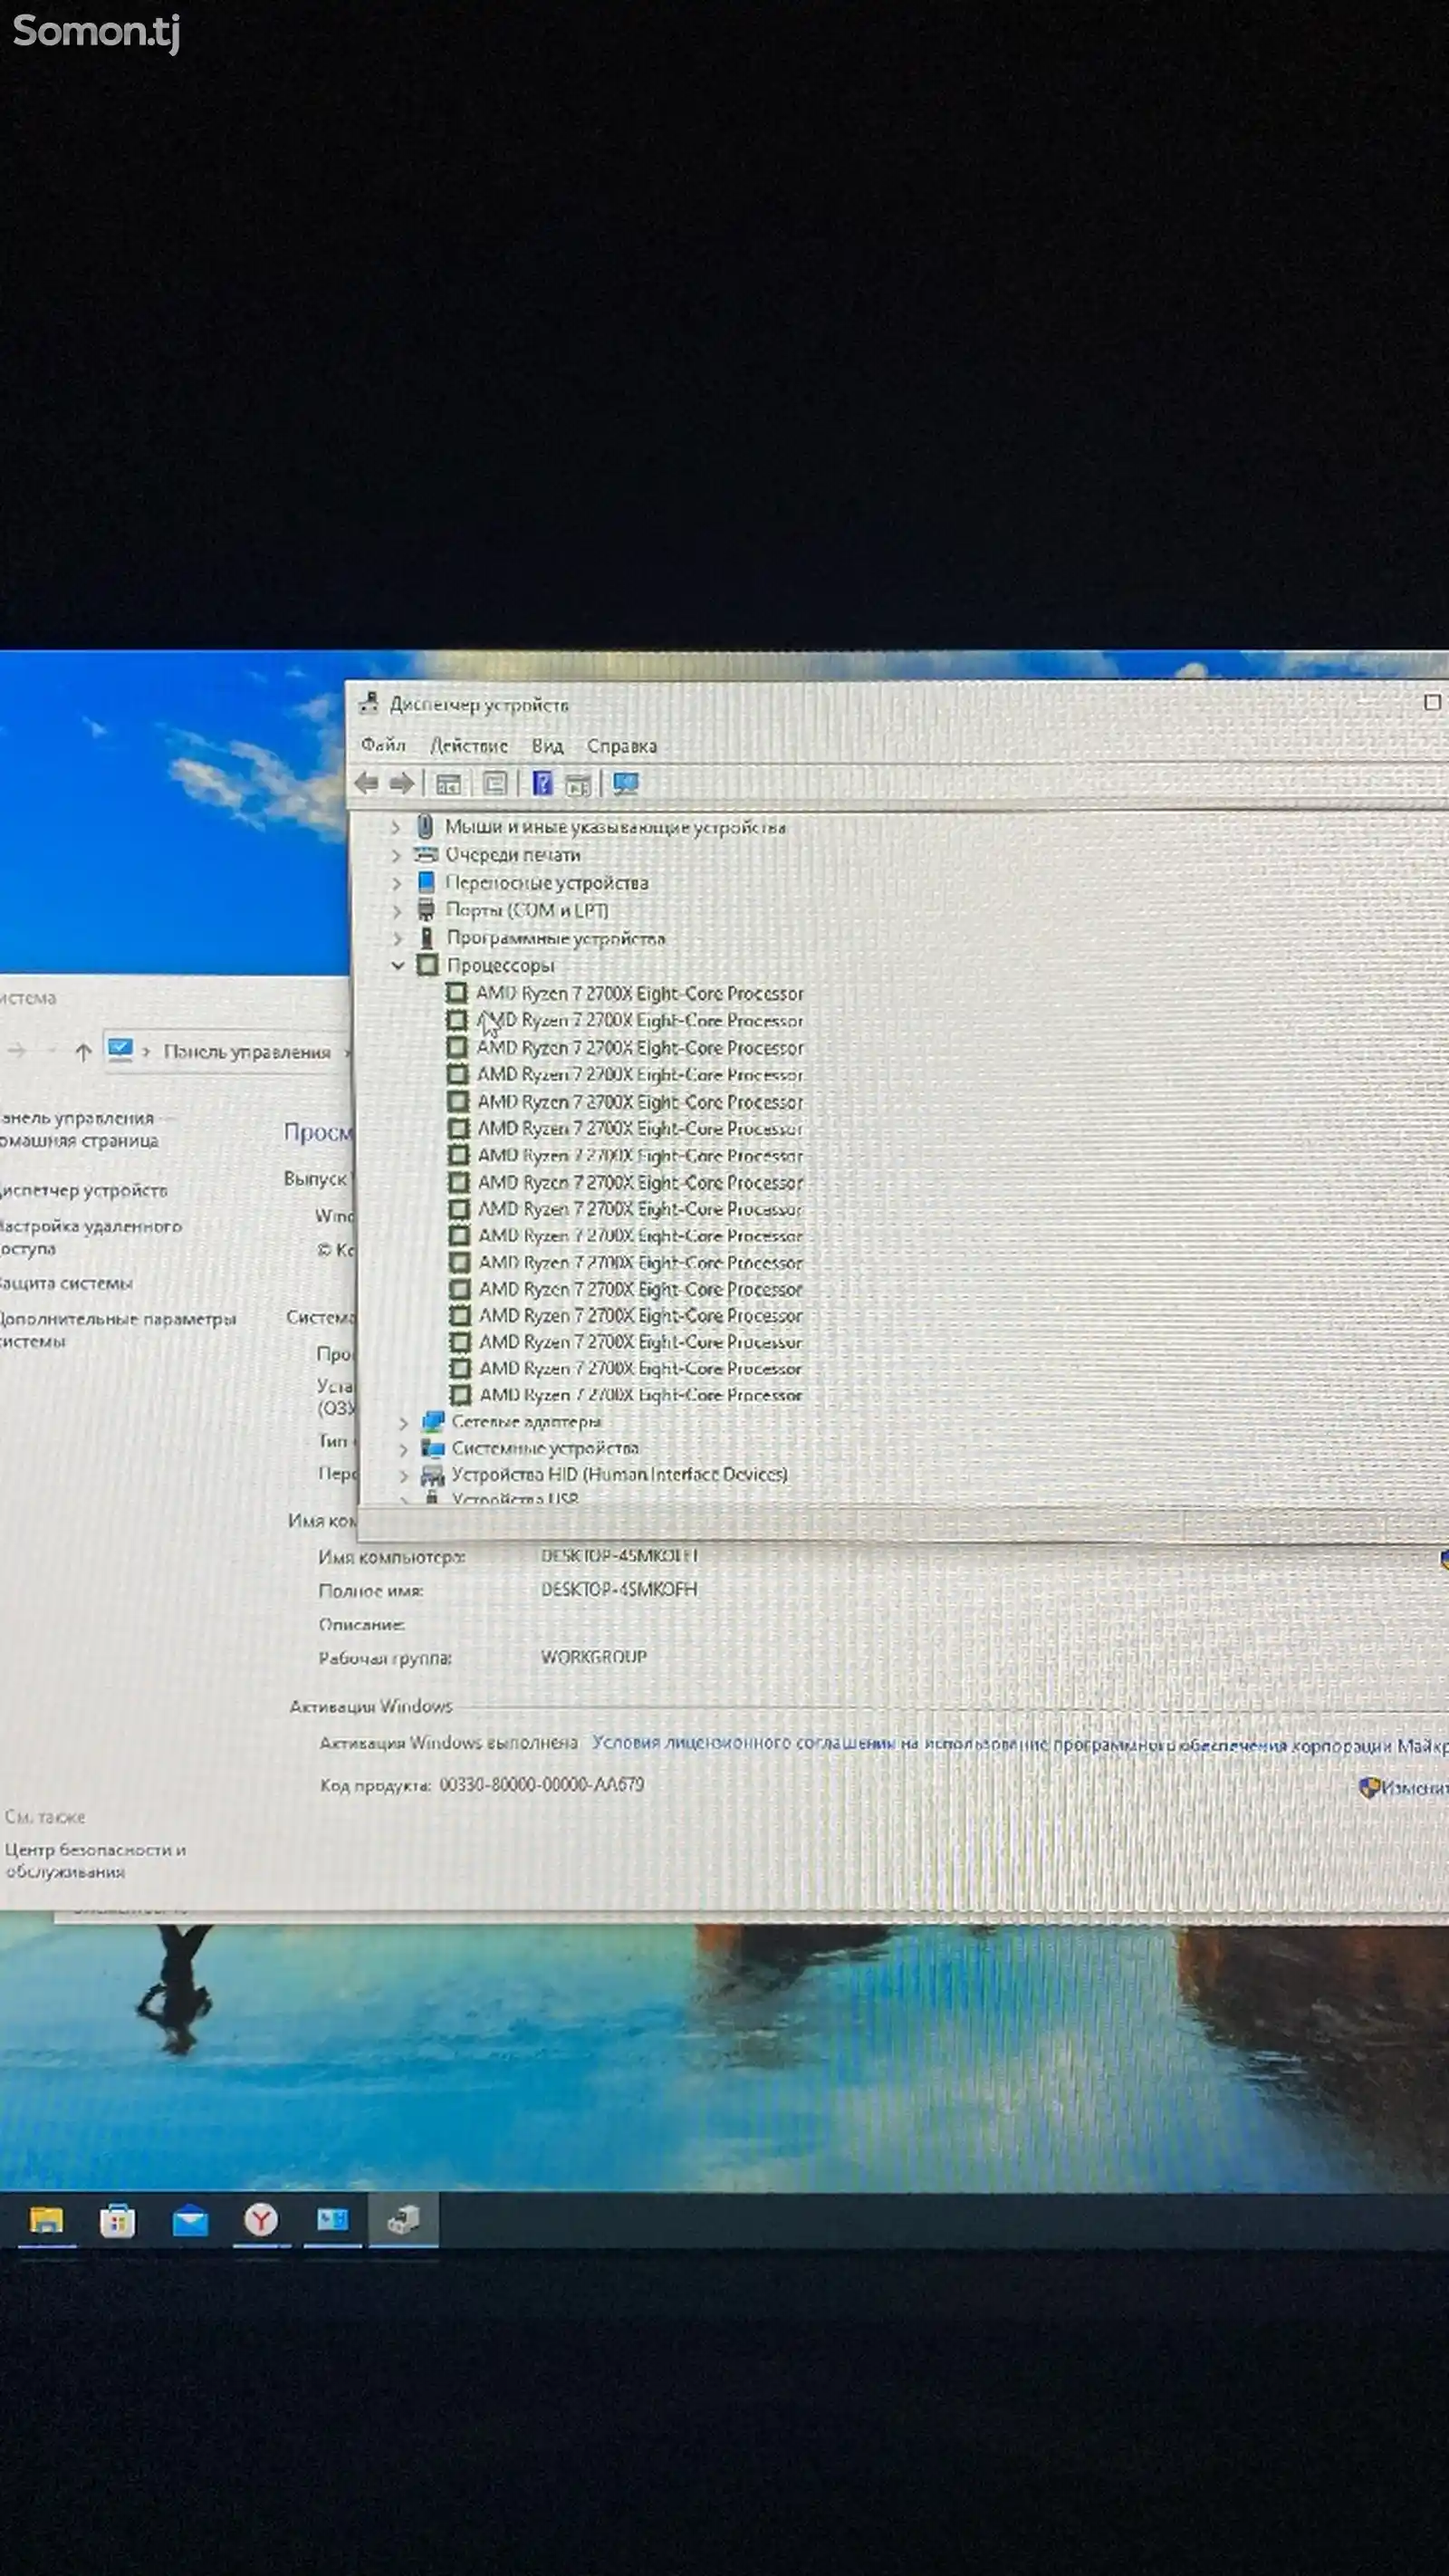Viewport: 1449px width, 2576px height.
Task: Collapse the Процессоры node
Action: (398, 965)
